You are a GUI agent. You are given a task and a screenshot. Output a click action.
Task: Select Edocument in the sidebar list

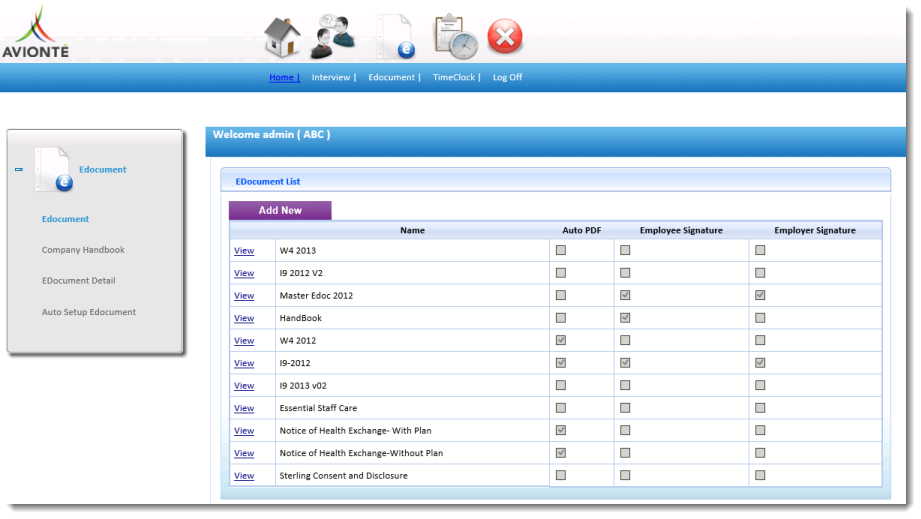(x=65, y=218)
